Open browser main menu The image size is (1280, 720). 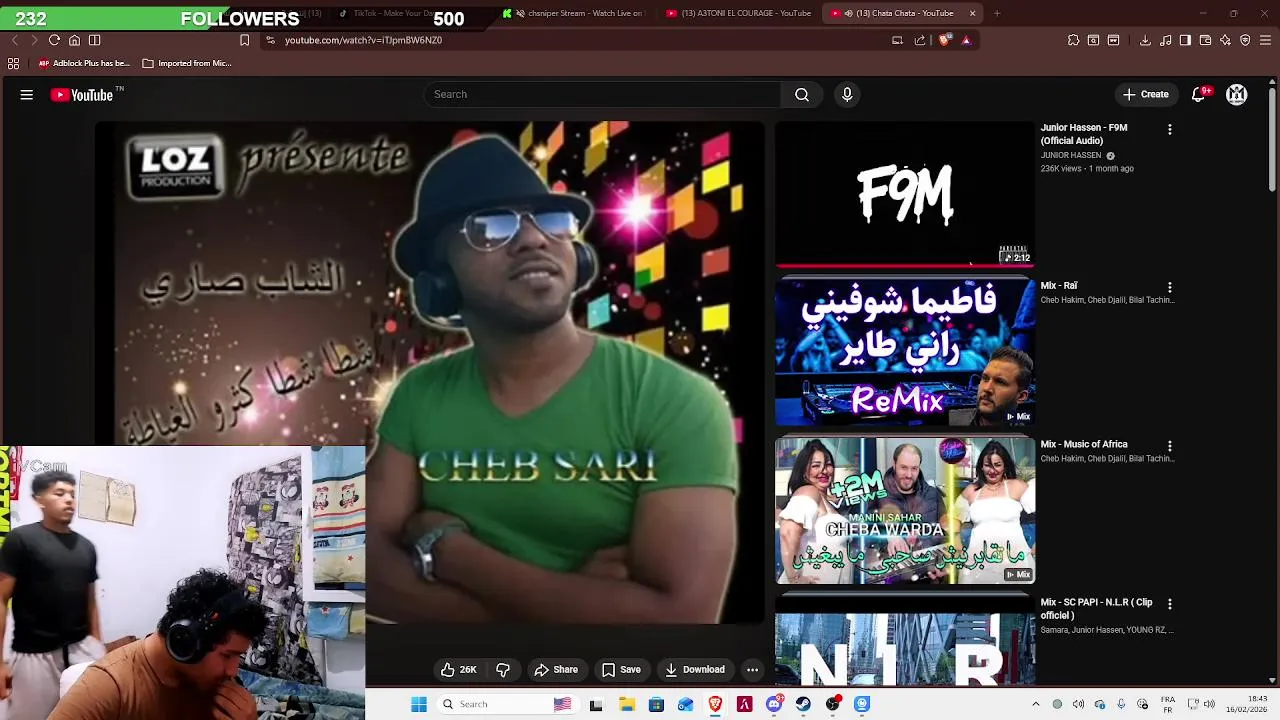tap(1266, 40)
